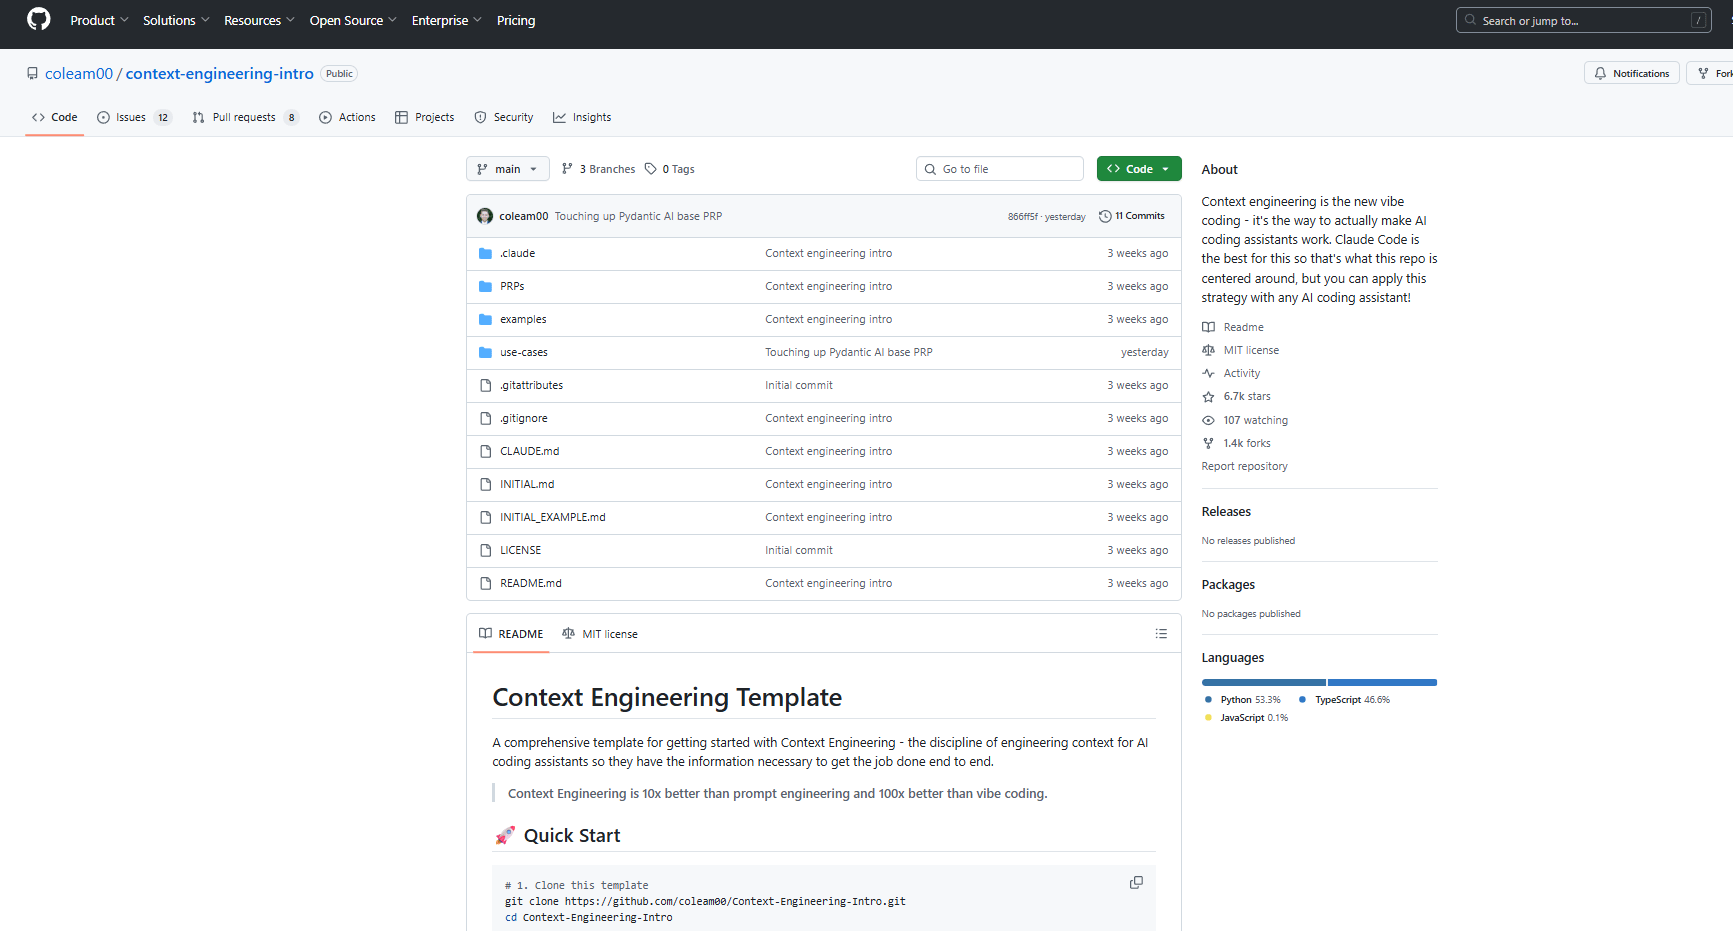Click the repository icon beside coleam00
Screen dimensions: 1733x931
(x=32, y=74)
